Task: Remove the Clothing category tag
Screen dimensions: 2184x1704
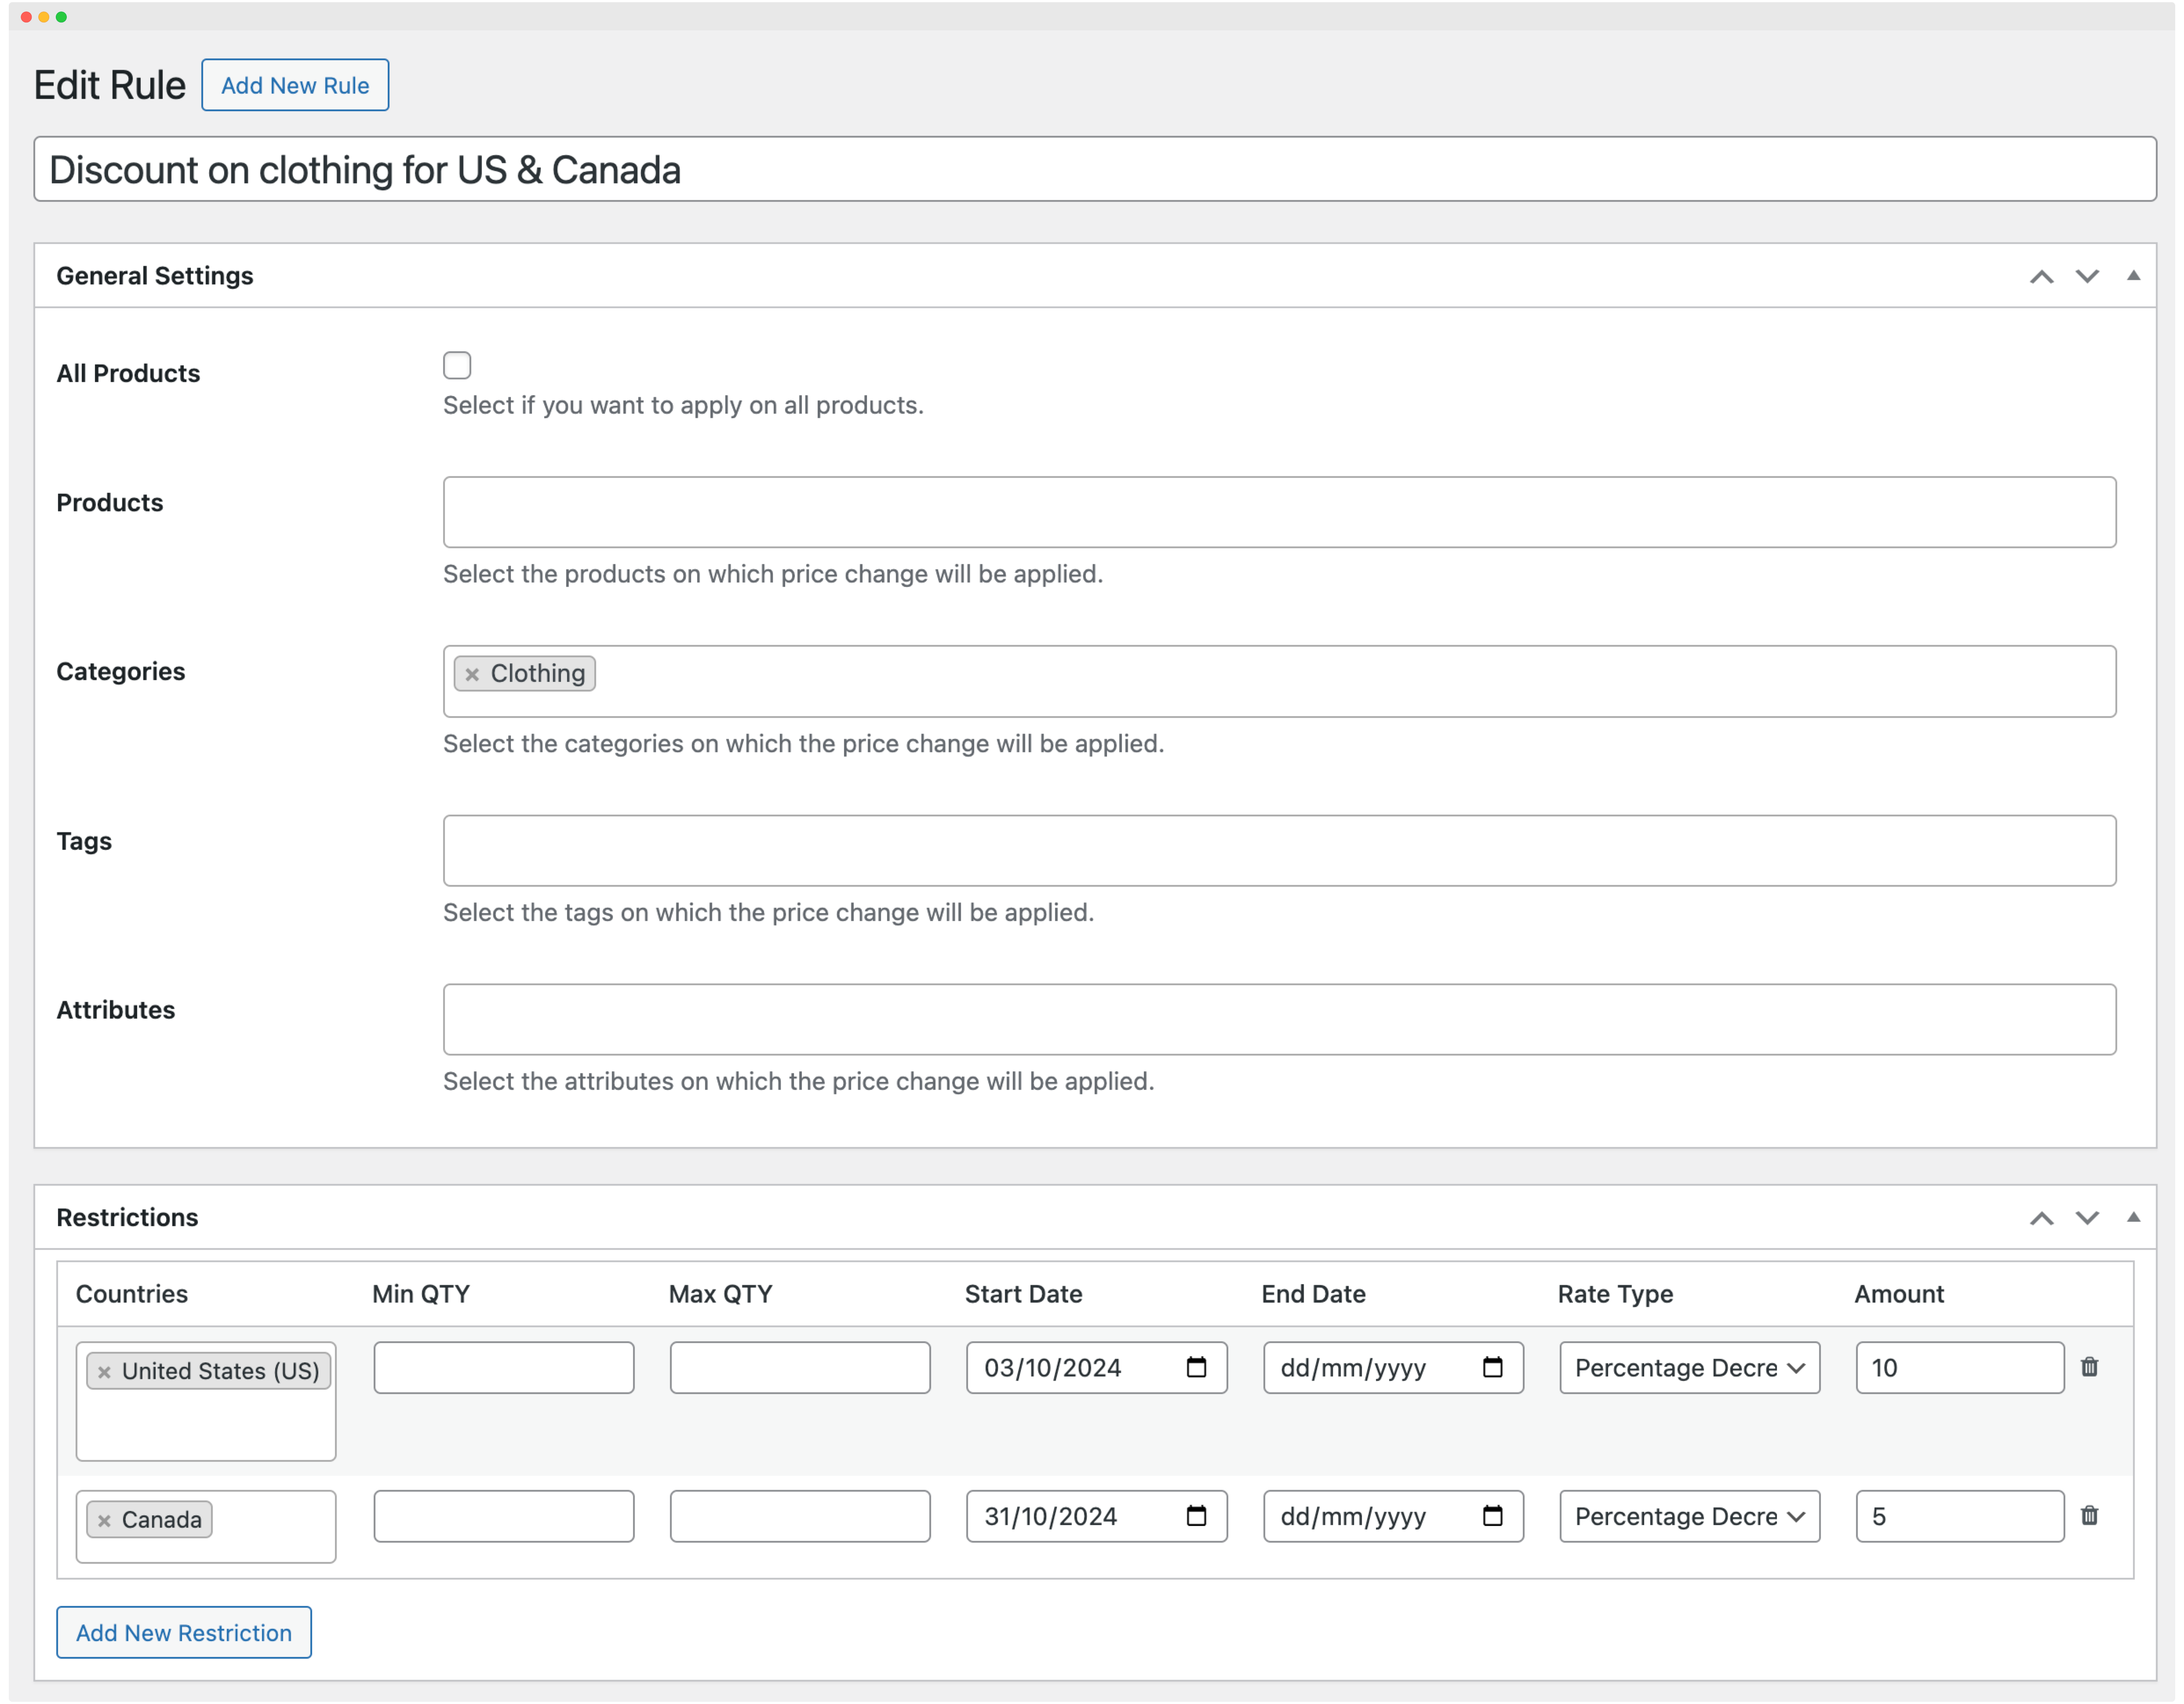Action: [472, 674]
